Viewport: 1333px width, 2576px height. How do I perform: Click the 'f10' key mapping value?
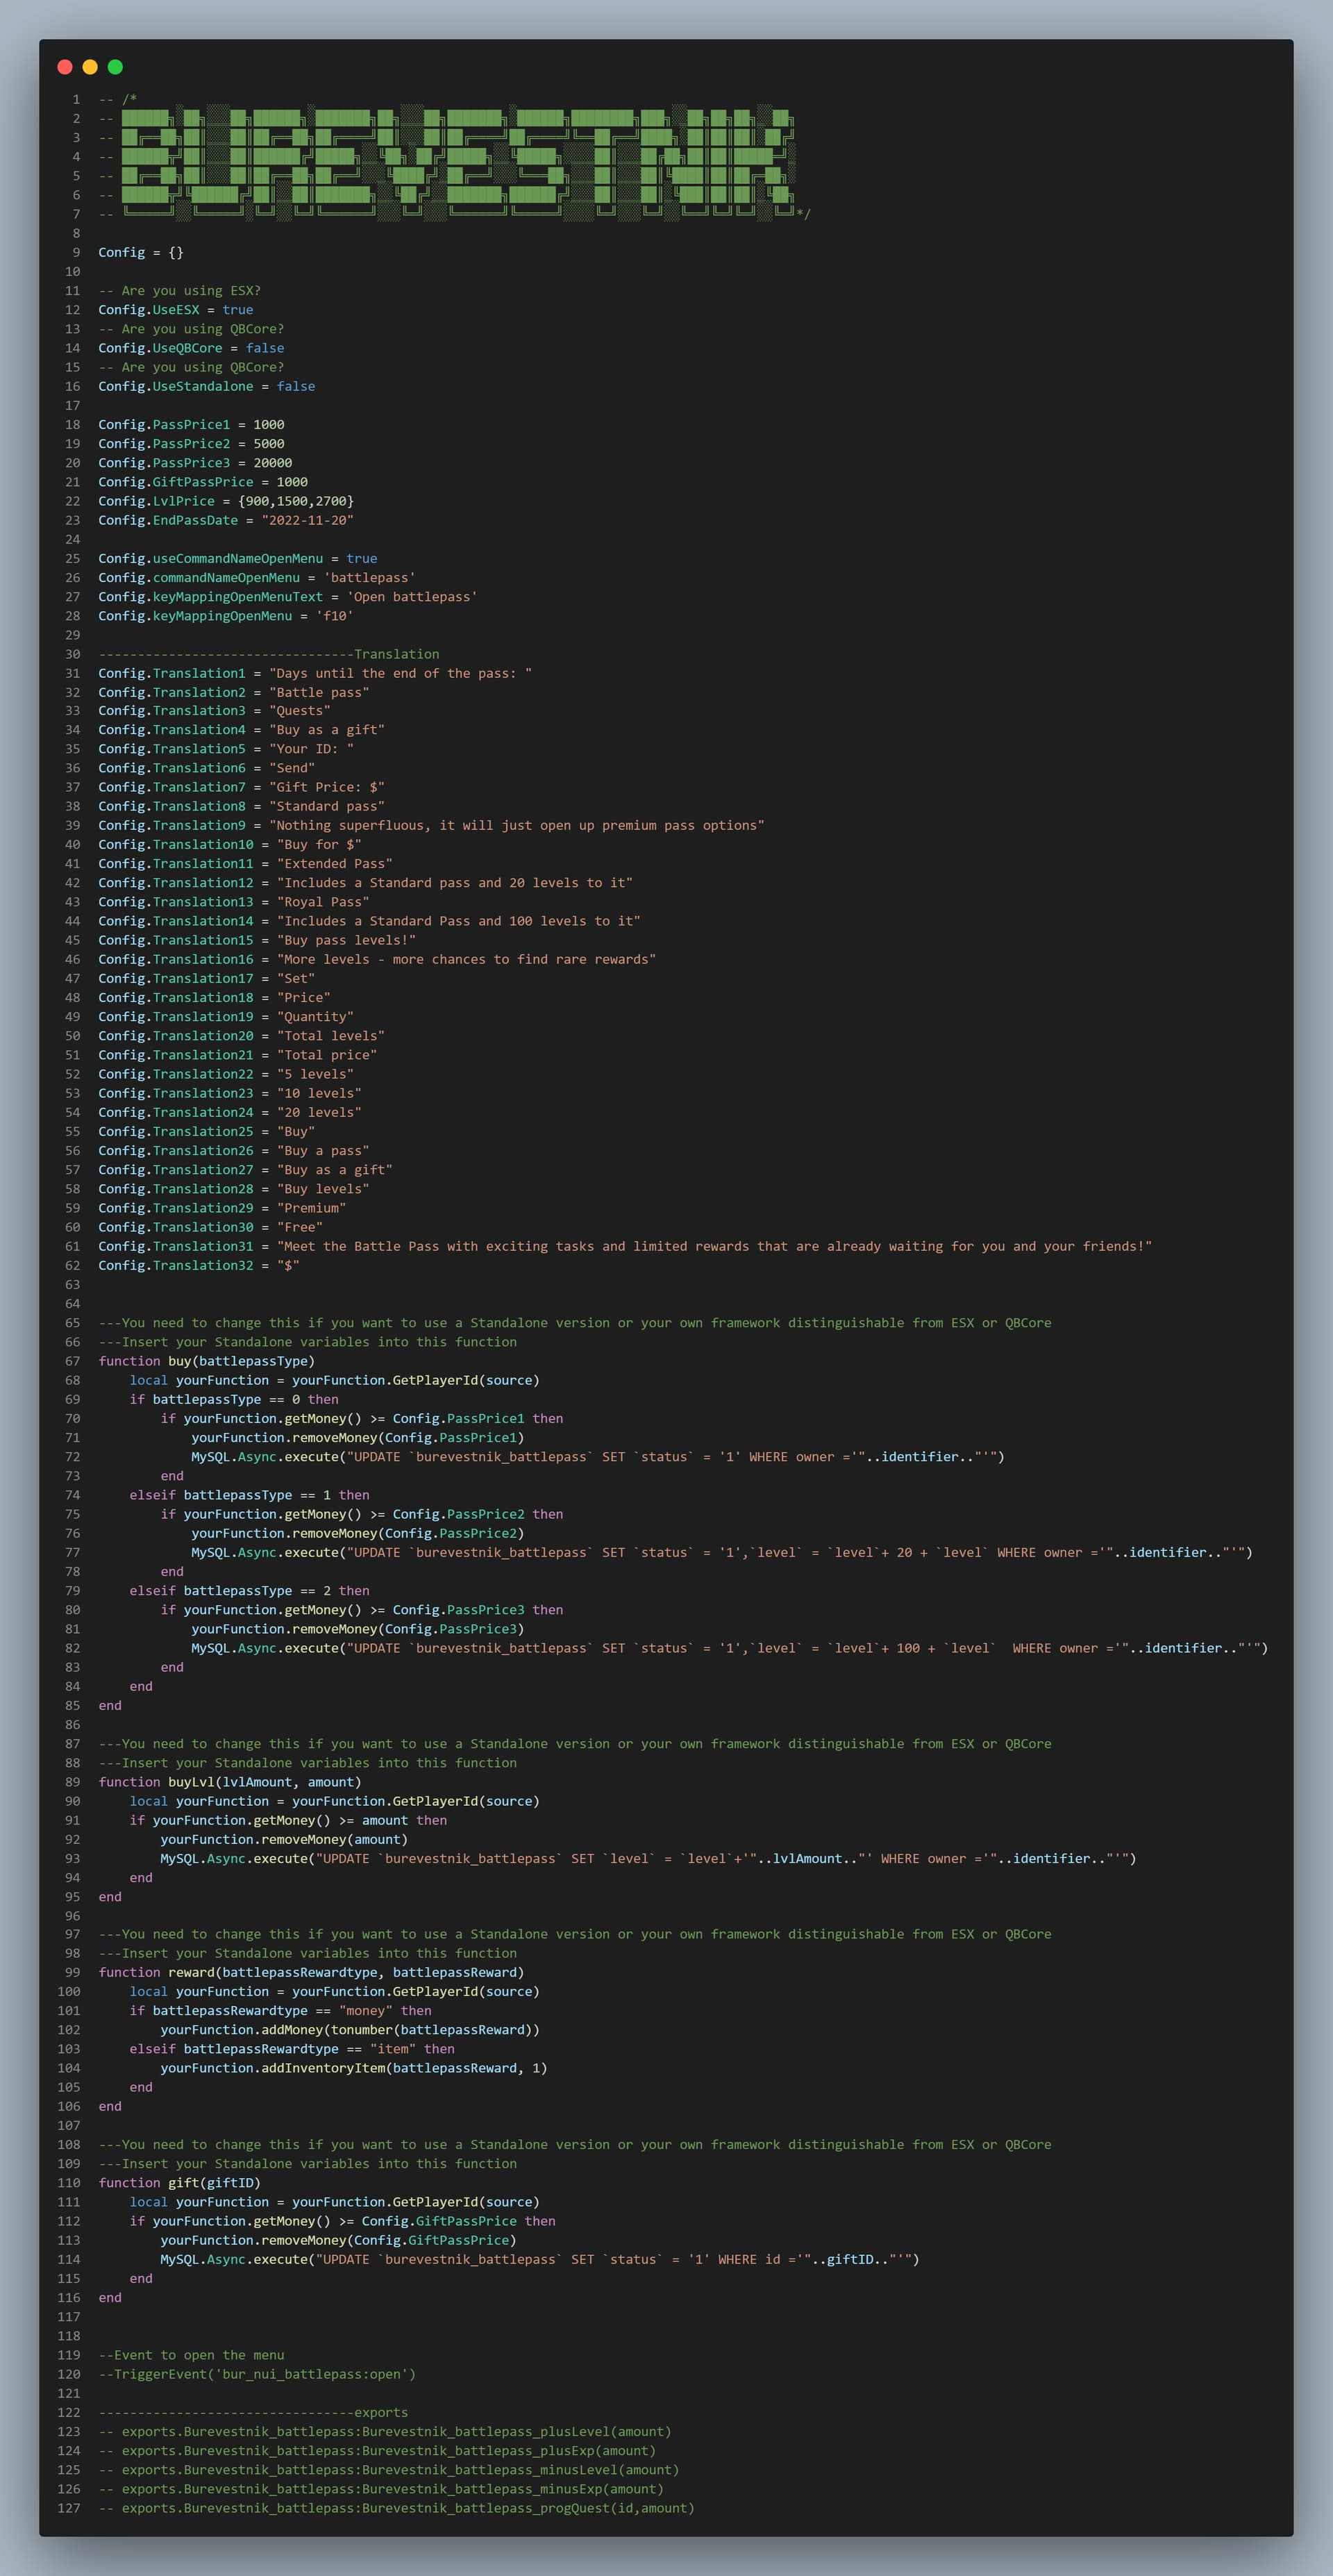[334, 616]
